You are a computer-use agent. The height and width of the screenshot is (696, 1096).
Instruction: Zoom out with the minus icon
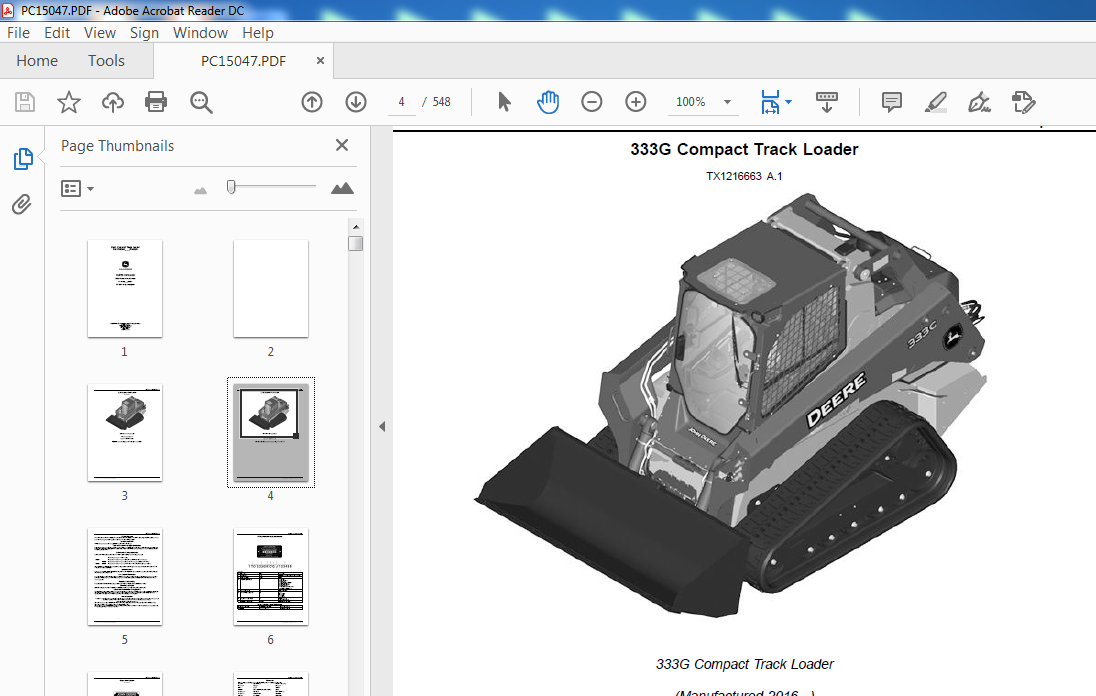coord(591,102)
